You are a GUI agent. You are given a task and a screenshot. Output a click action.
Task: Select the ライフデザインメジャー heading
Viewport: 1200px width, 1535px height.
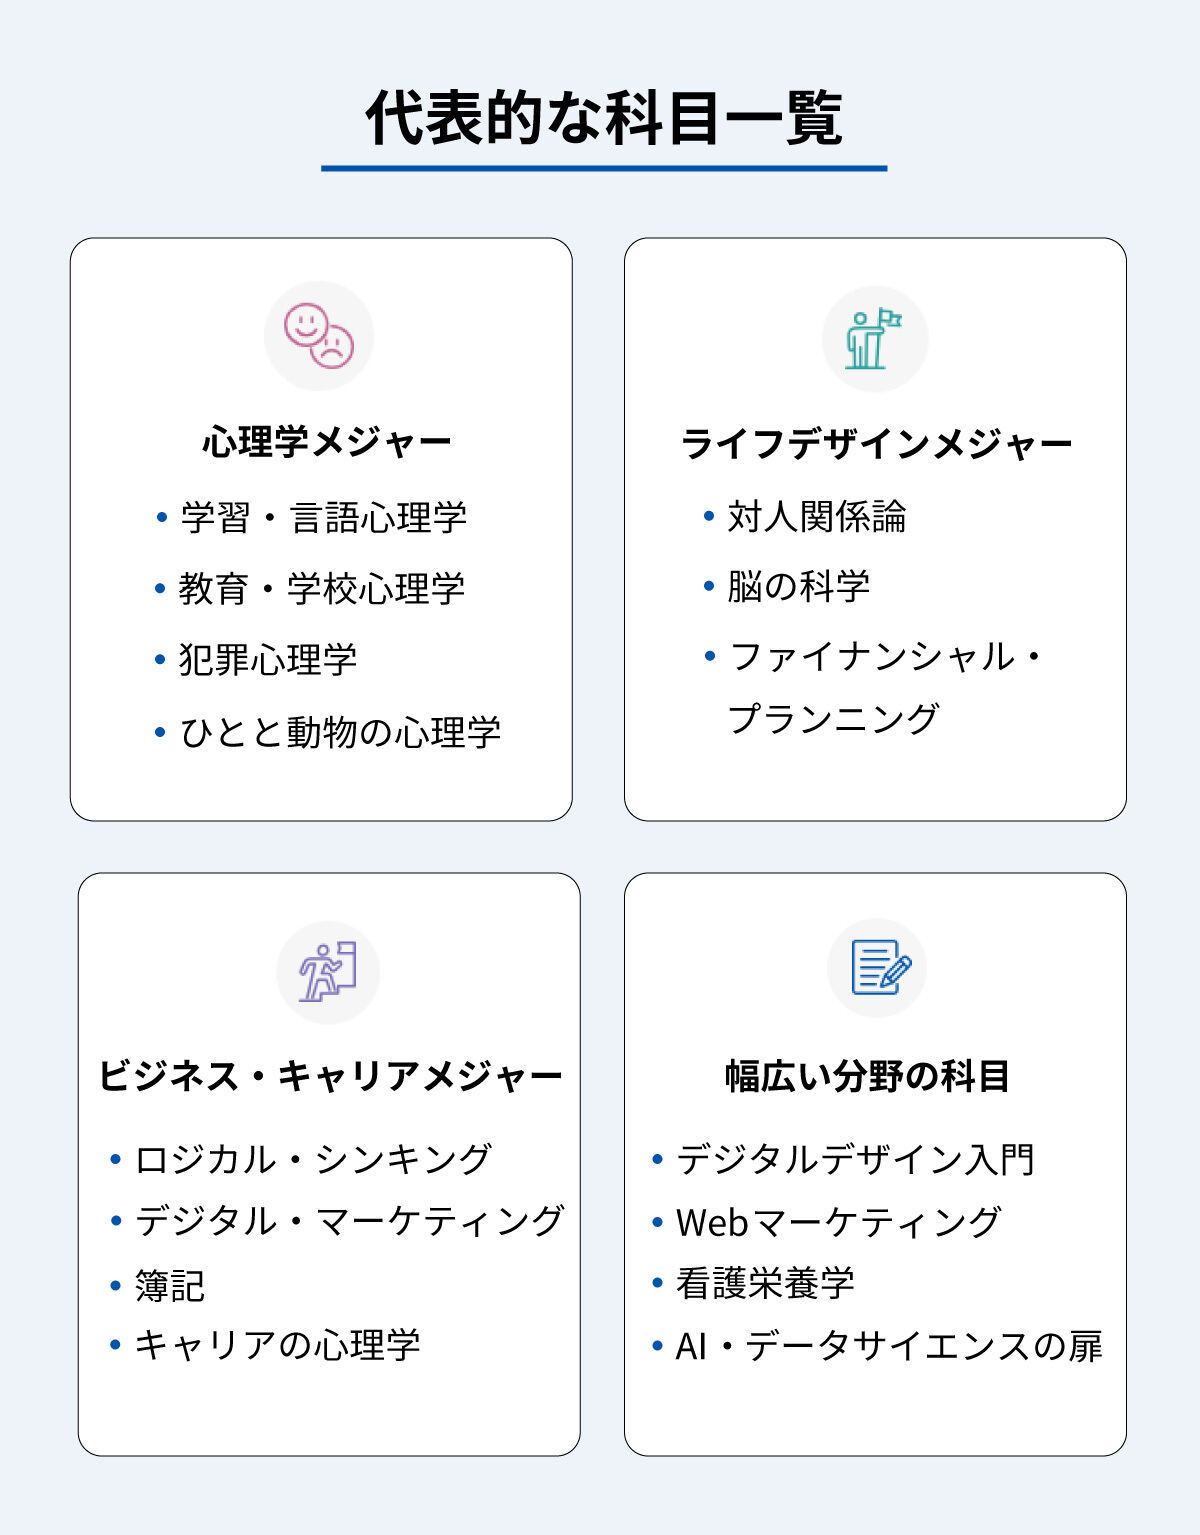(876, 443)
